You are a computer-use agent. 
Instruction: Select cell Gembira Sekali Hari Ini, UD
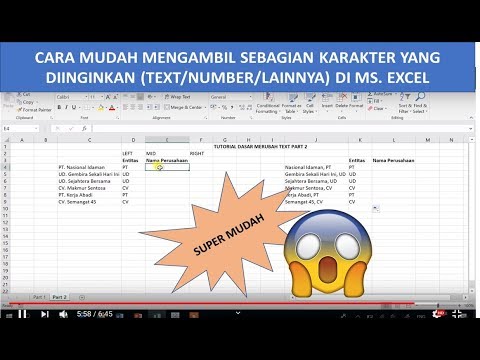[x=315, y=174]
